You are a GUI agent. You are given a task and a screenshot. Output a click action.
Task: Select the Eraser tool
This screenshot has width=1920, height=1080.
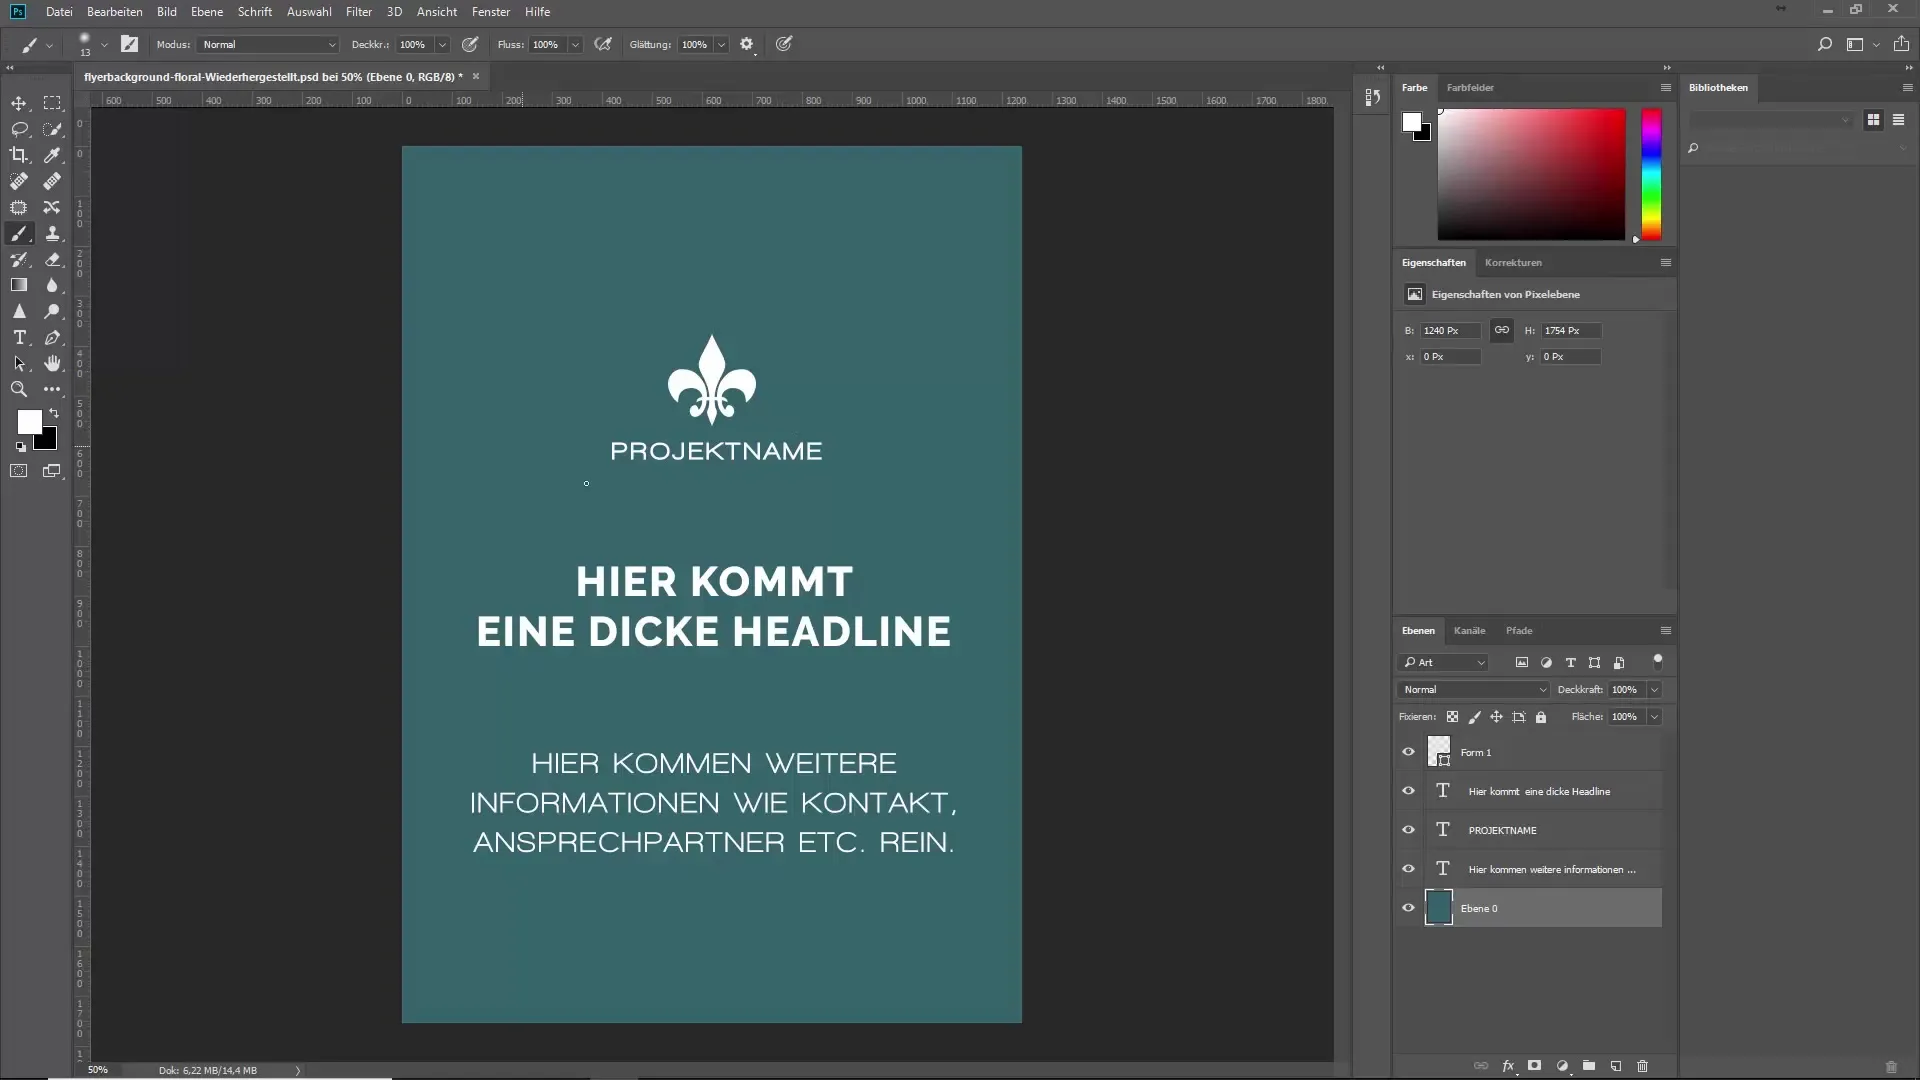pos(52,259)
